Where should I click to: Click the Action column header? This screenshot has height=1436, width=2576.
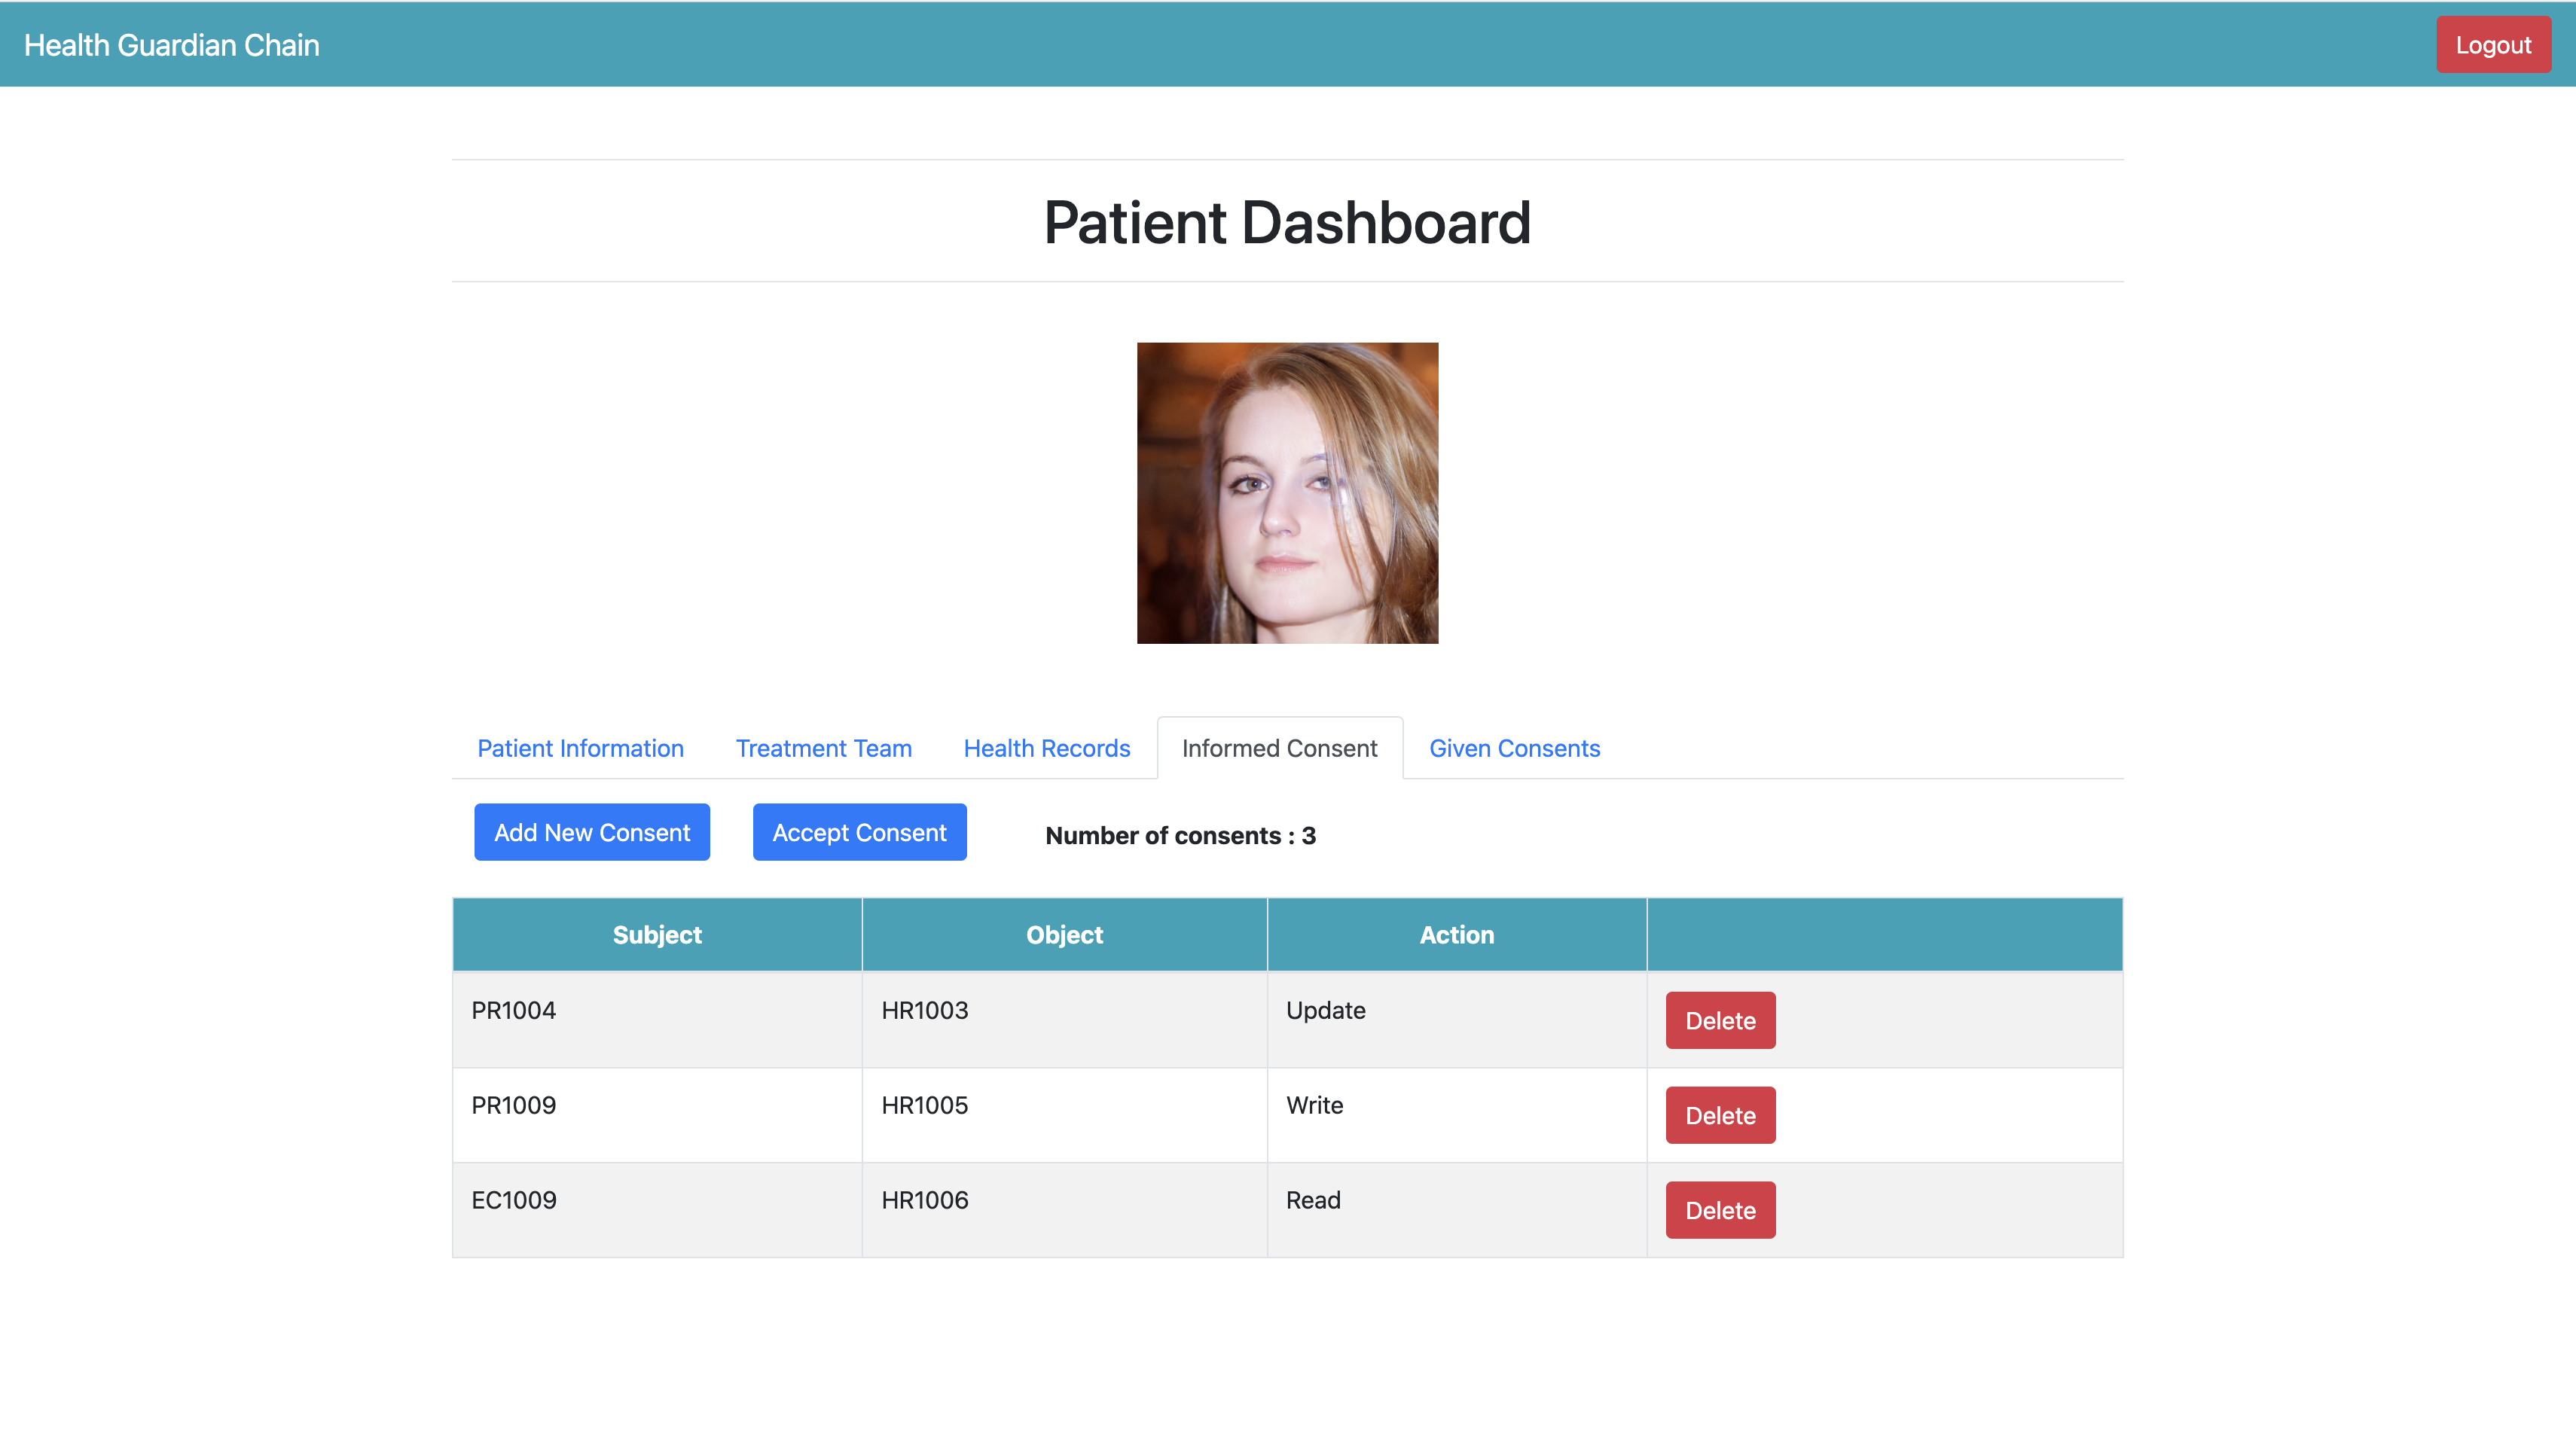(1456, 934)
